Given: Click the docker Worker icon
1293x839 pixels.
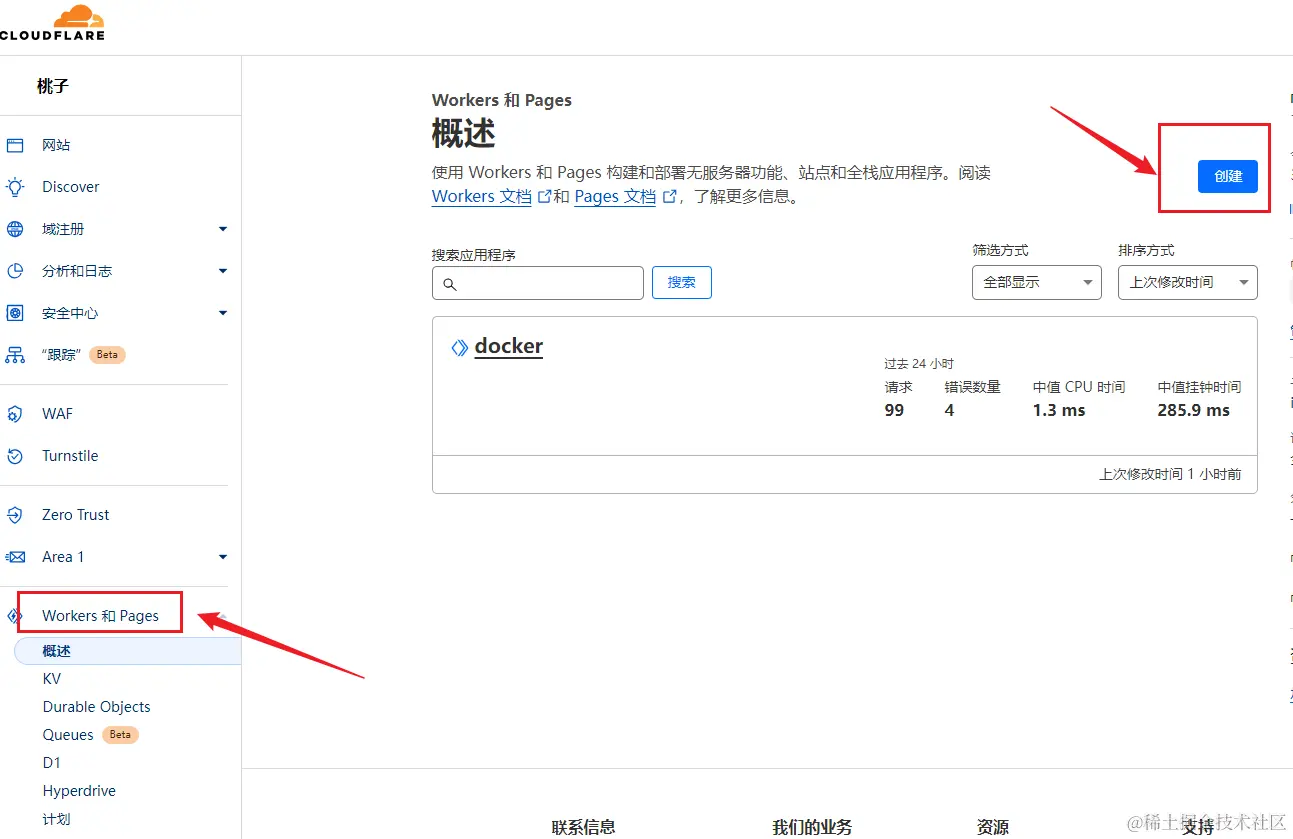Looking at the screenshot, I should click(458, 347).
